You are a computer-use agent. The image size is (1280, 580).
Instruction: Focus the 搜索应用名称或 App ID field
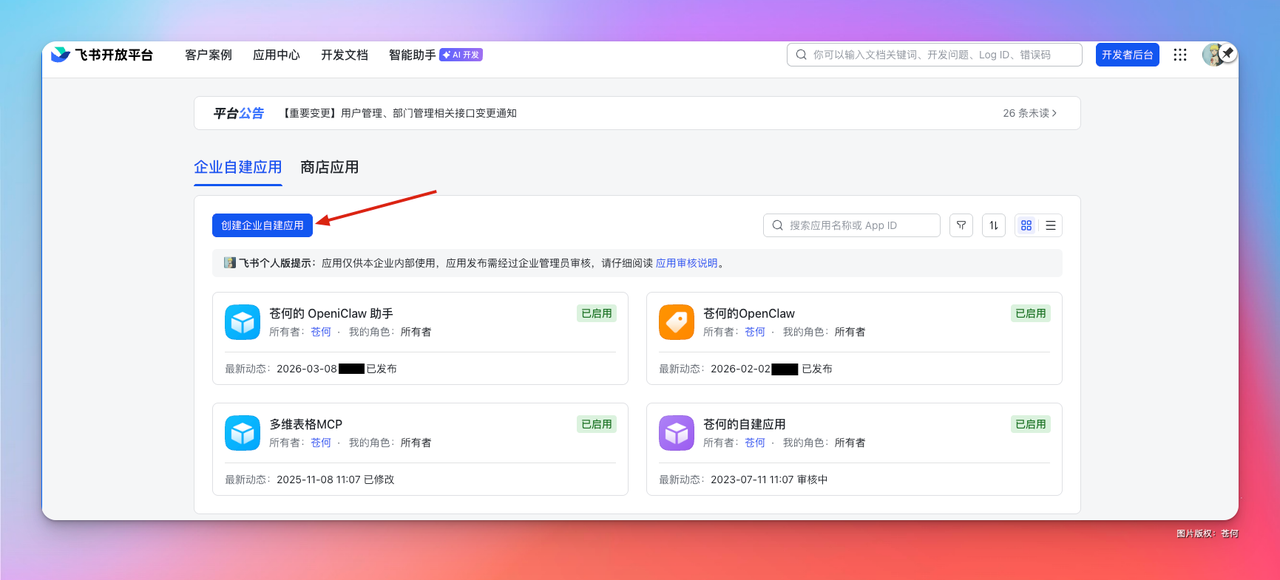pos(852,225)
